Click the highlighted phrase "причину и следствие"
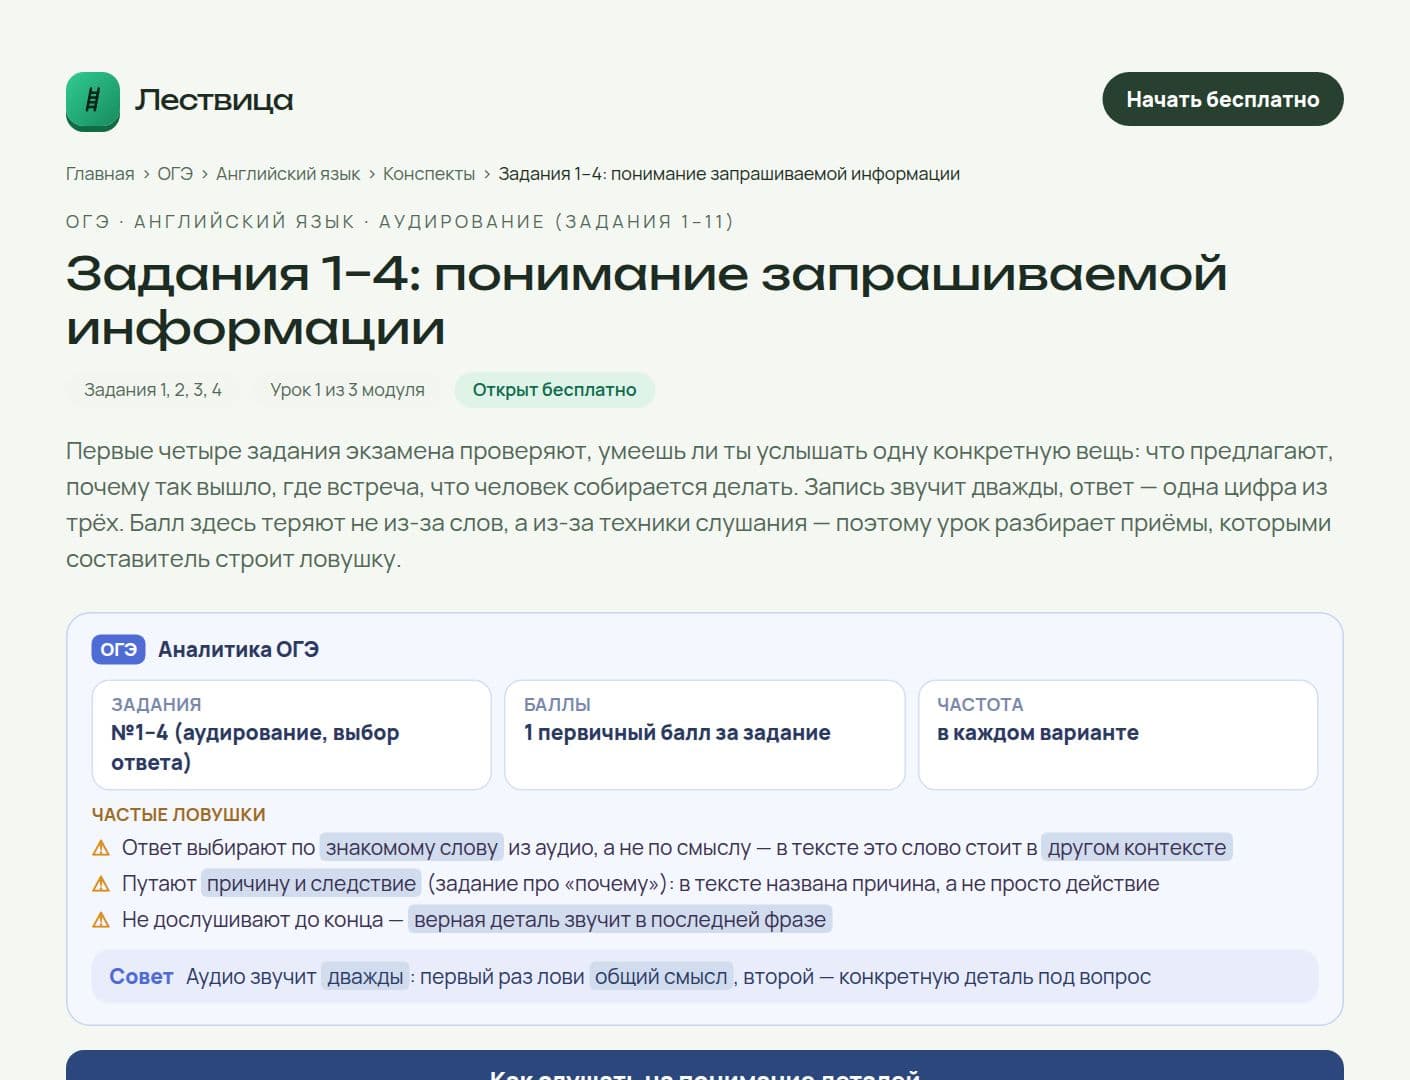 (x=311, y=884)
